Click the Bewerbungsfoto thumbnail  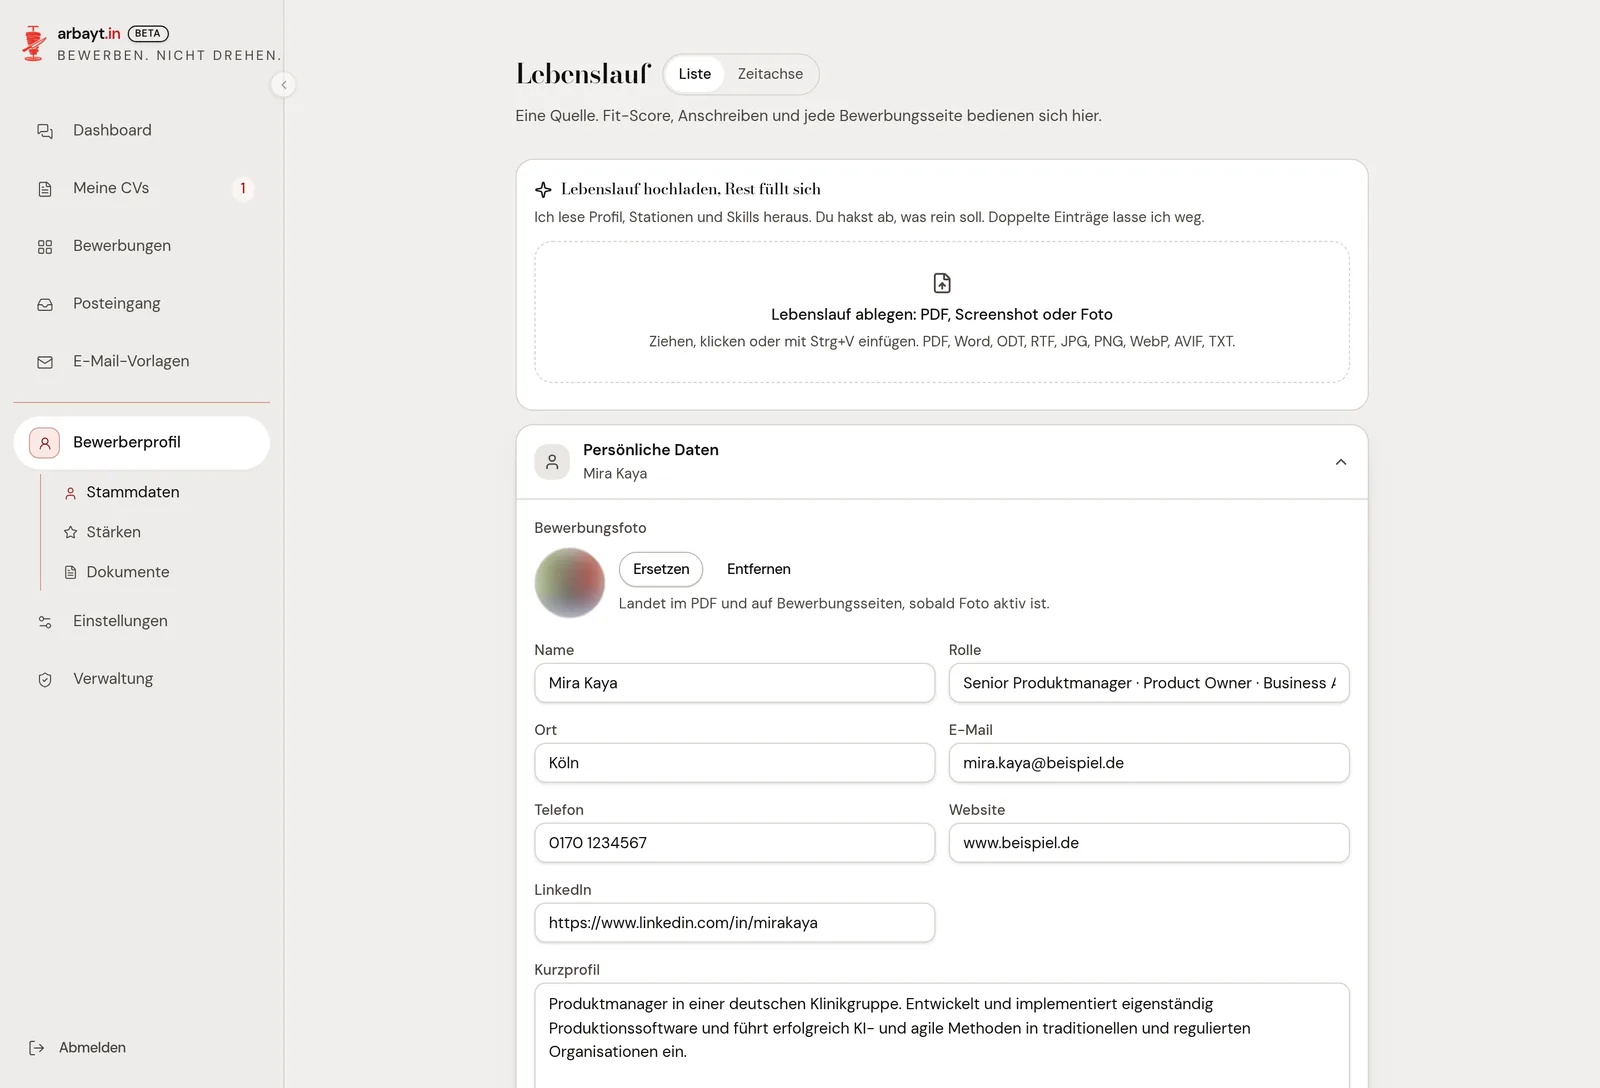click(x=570, y=583)
